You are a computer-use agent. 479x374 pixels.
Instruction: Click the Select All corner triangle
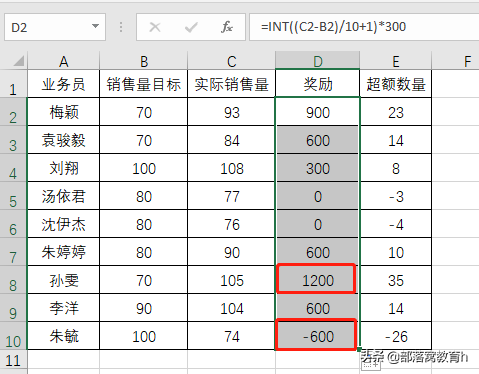pos(19,61)
